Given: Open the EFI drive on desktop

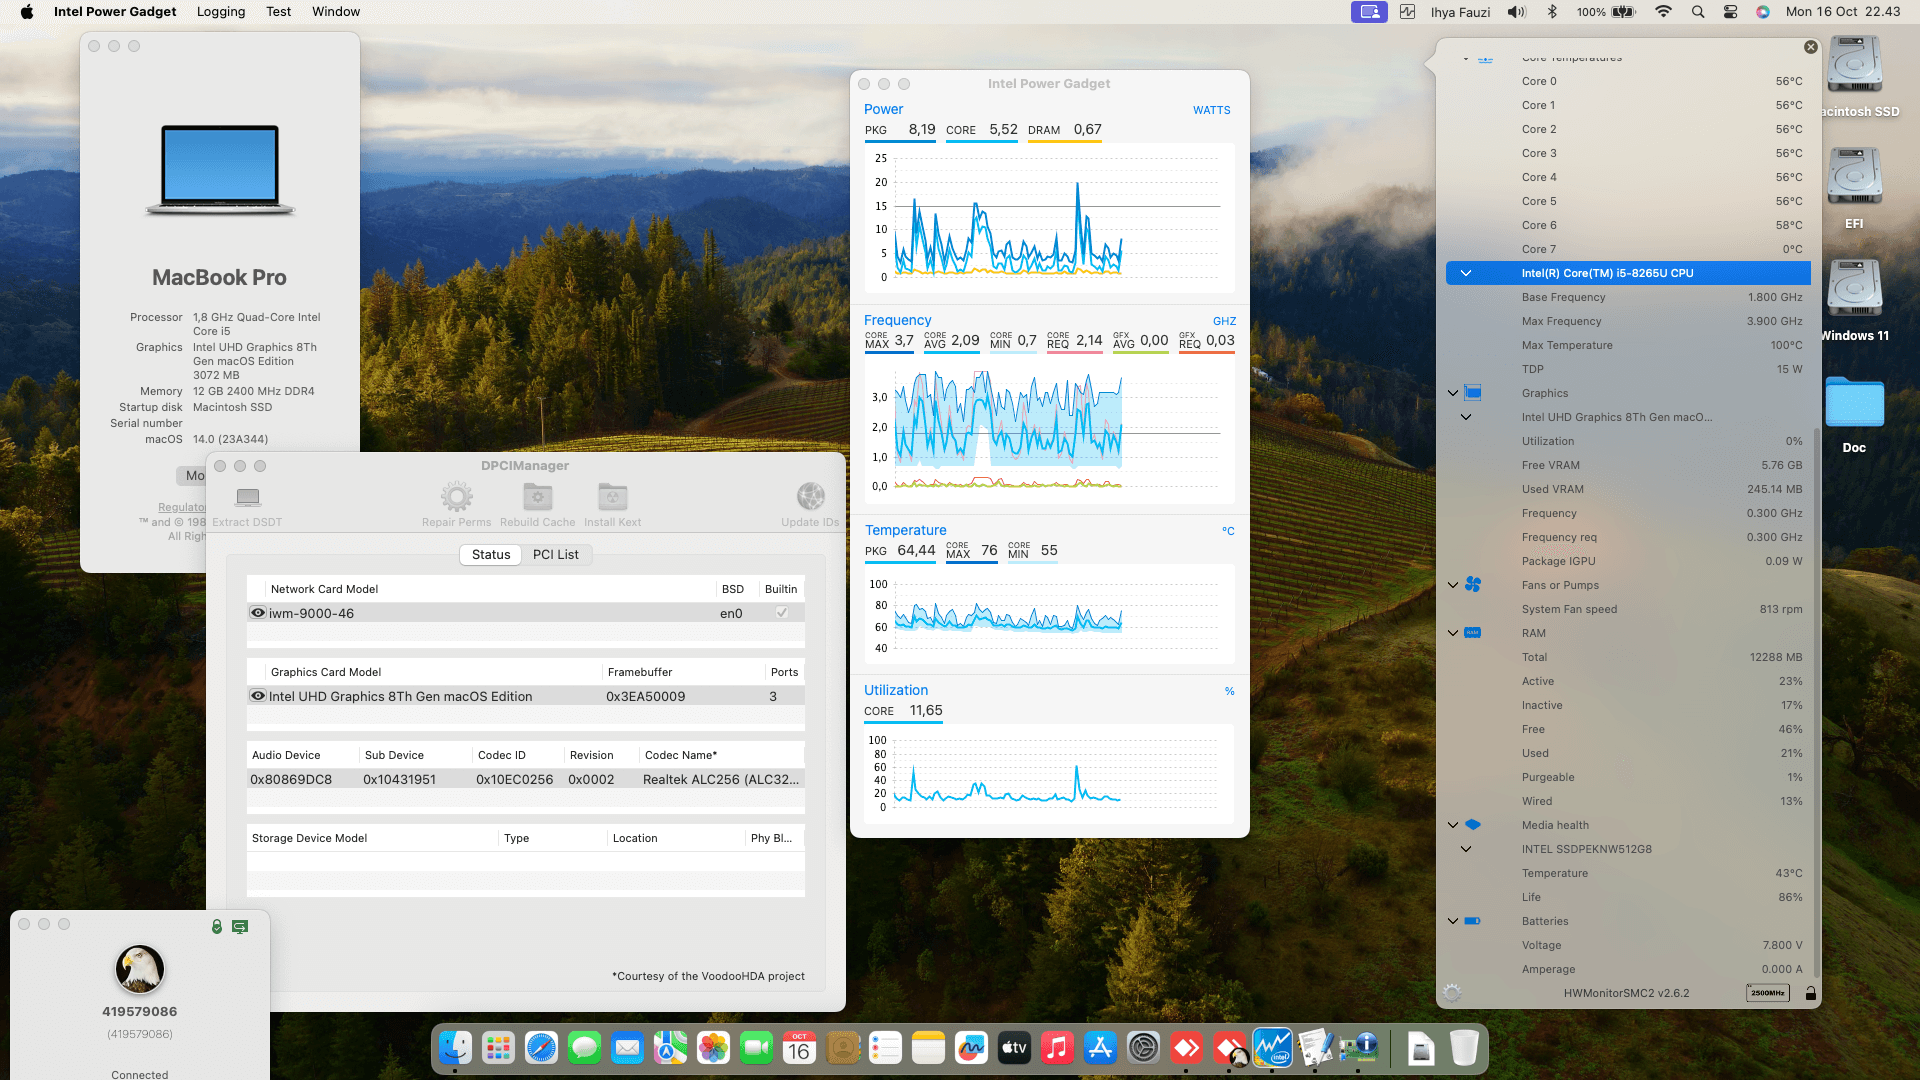Looking at the screenshot, I should pyautogui.click(x=1855, y=178).
